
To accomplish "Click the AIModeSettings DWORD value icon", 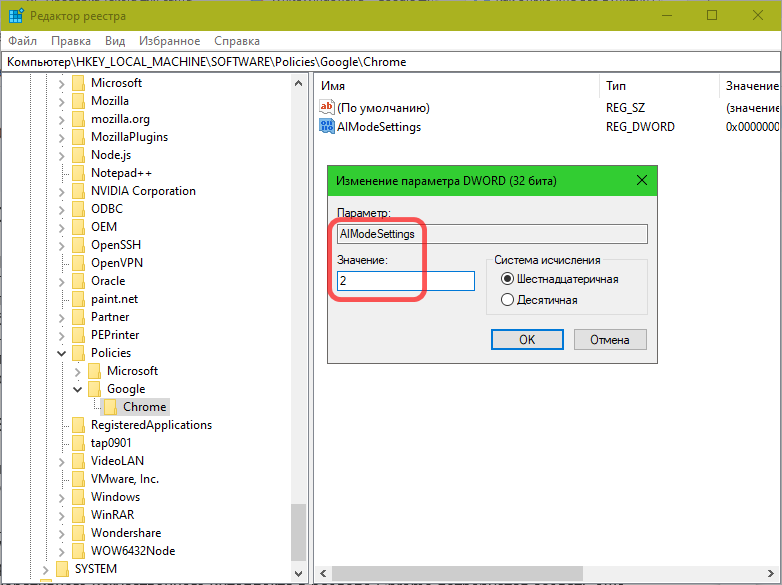I will click(327, 126).
